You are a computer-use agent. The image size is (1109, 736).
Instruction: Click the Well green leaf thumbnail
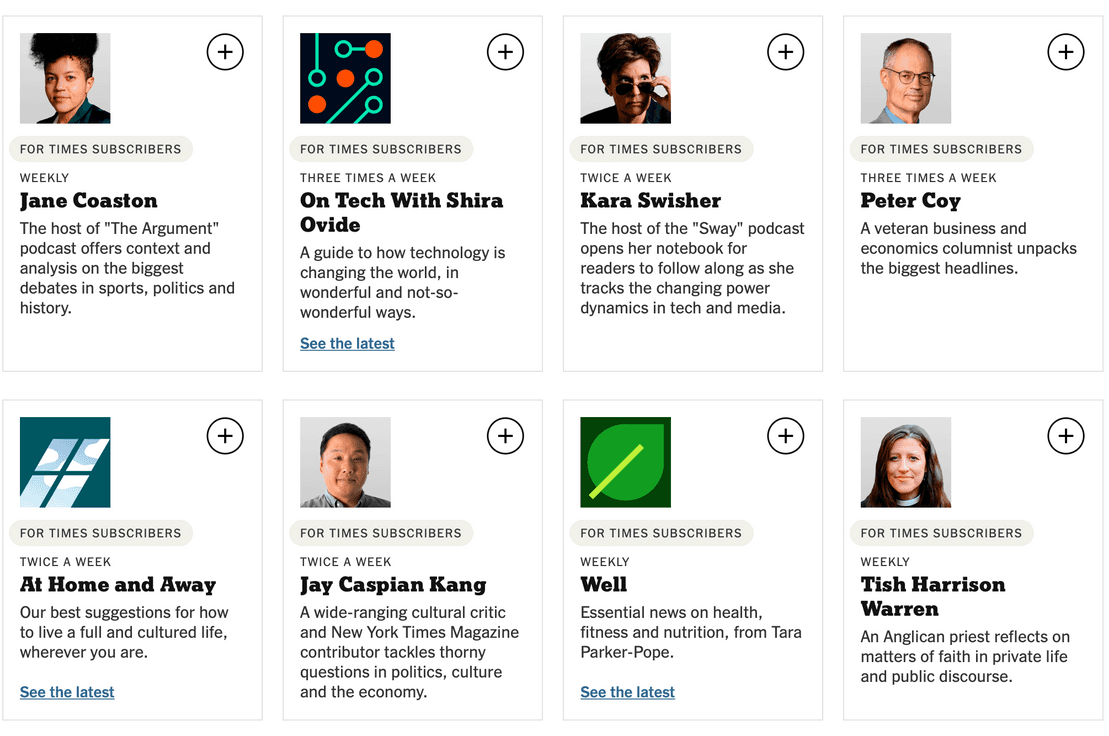(x=625, y=462)
